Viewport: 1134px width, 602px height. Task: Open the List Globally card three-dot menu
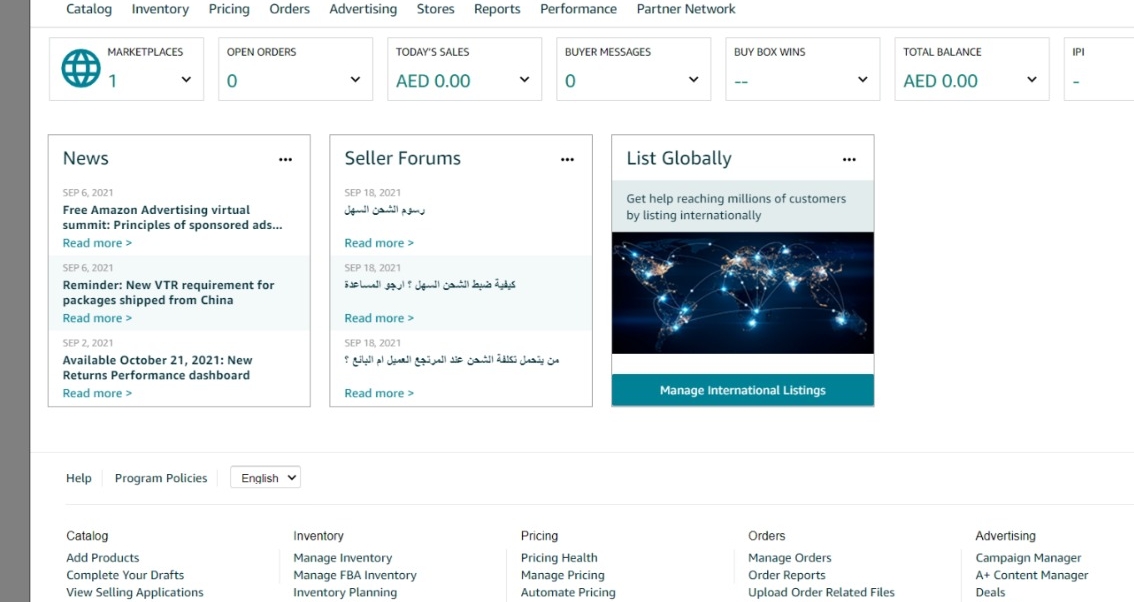[849, 159]
